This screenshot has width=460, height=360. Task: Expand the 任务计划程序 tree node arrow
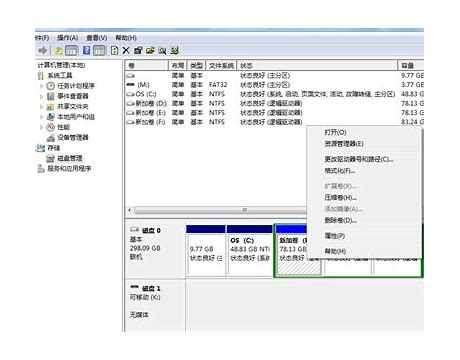pos(42,86)
